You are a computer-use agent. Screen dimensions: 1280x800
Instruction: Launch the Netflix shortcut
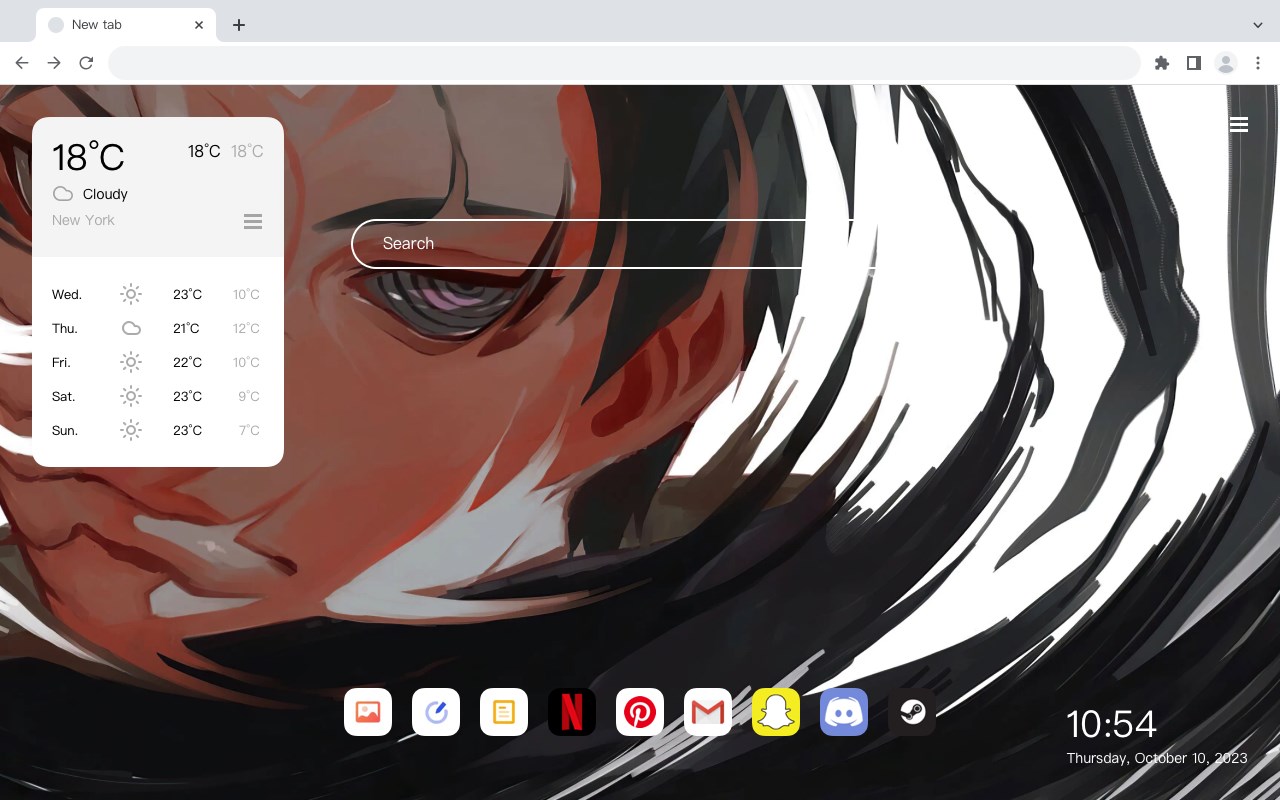(572, 712)
